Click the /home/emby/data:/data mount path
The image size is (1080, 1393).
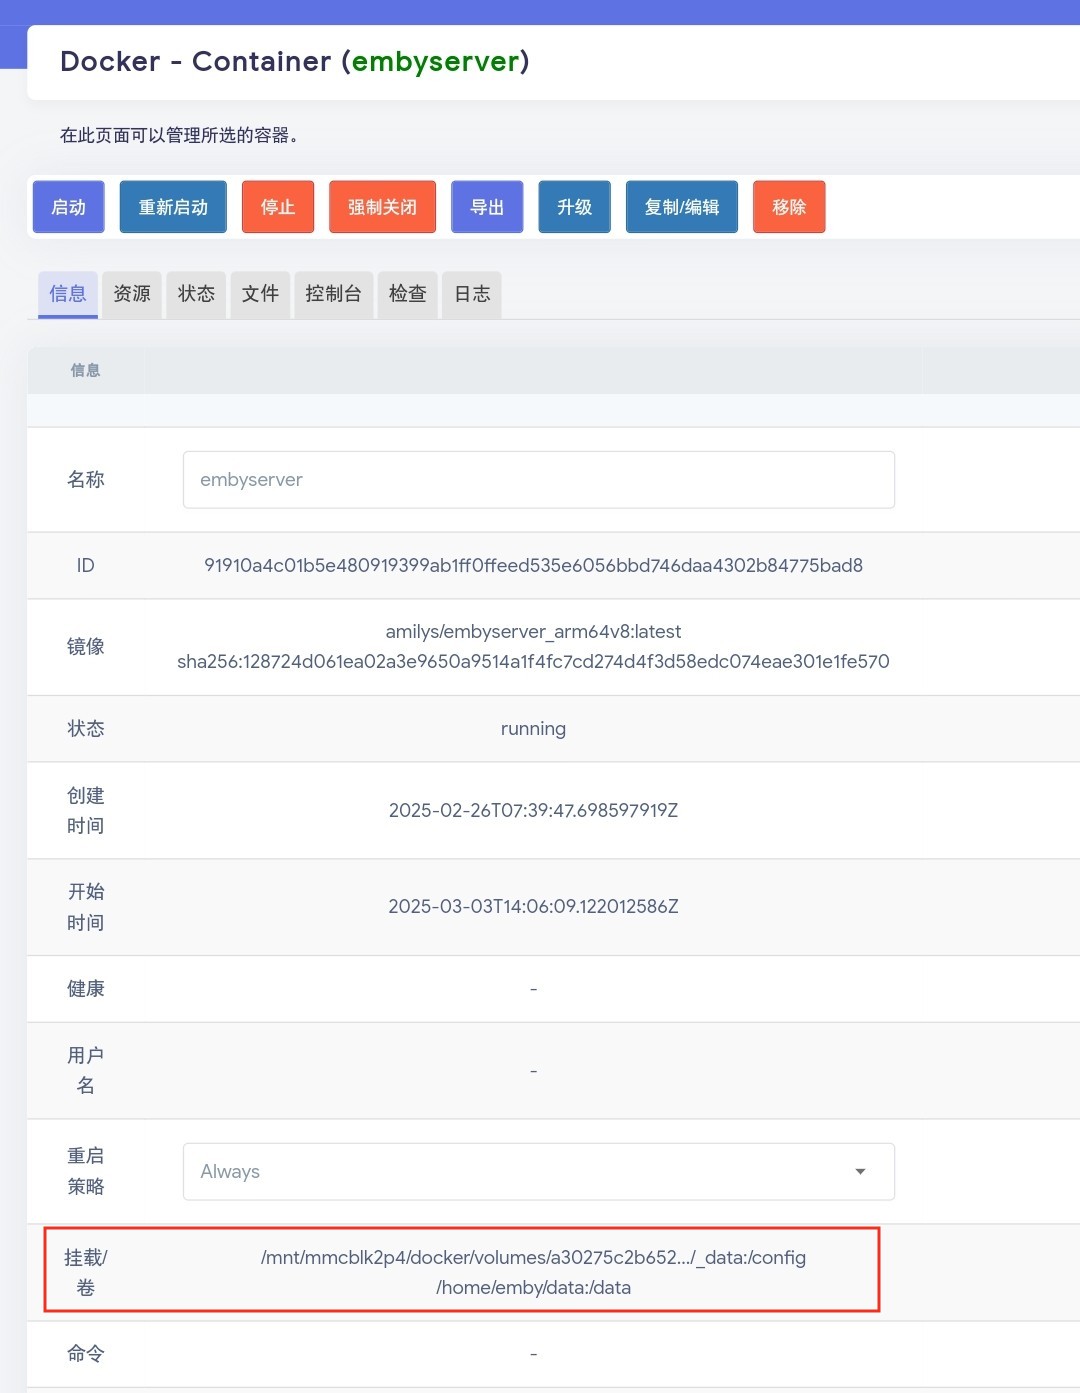click(x=533, y=1288)
